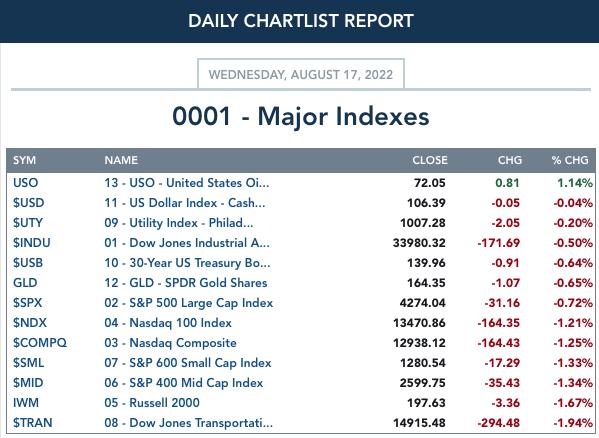Open the $USD symbol link
This screenshot has width=599, height=438.
pos(29,203)
